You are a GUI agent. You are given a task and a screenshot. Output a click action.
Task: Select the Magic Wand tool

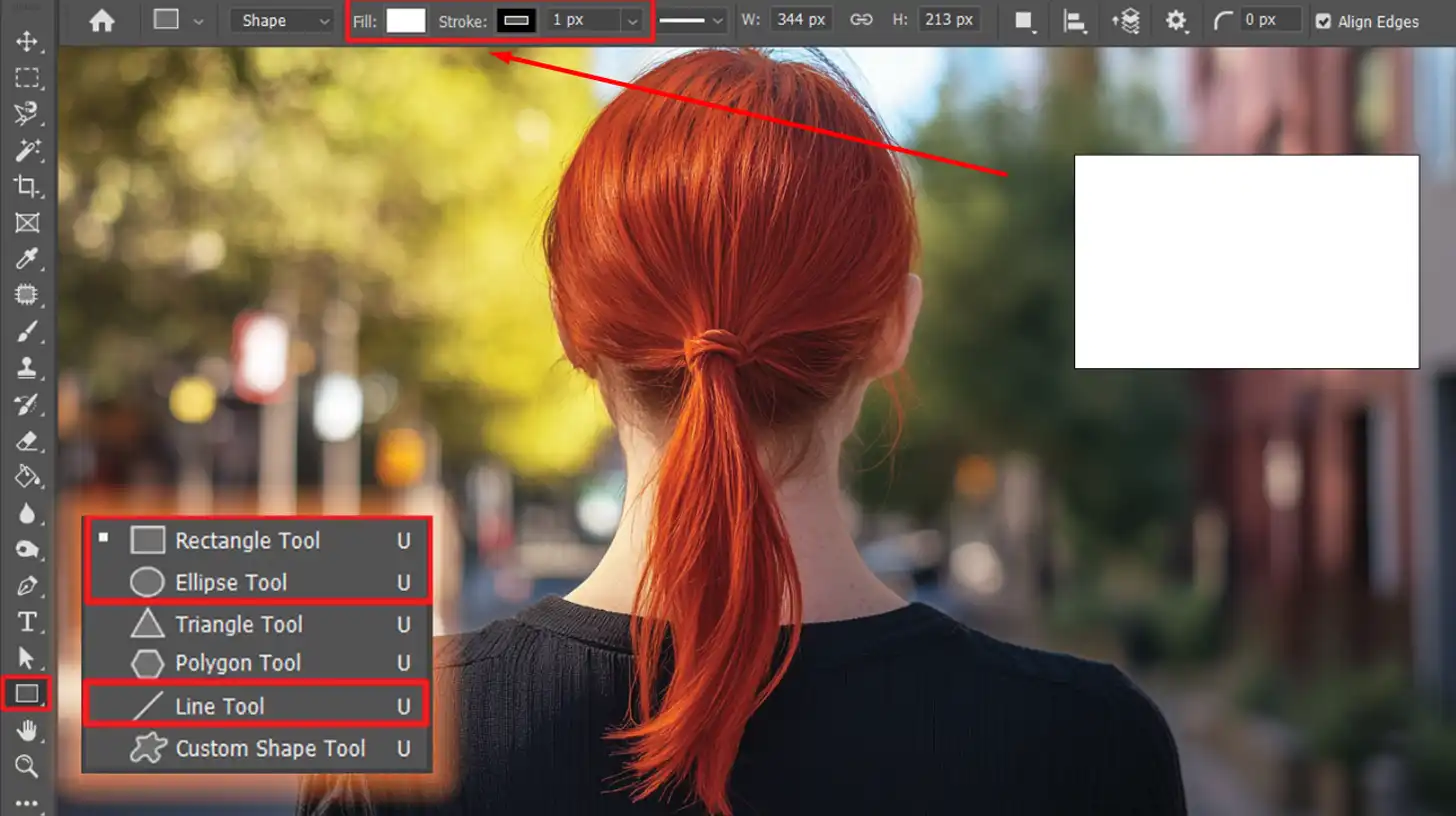27,150
